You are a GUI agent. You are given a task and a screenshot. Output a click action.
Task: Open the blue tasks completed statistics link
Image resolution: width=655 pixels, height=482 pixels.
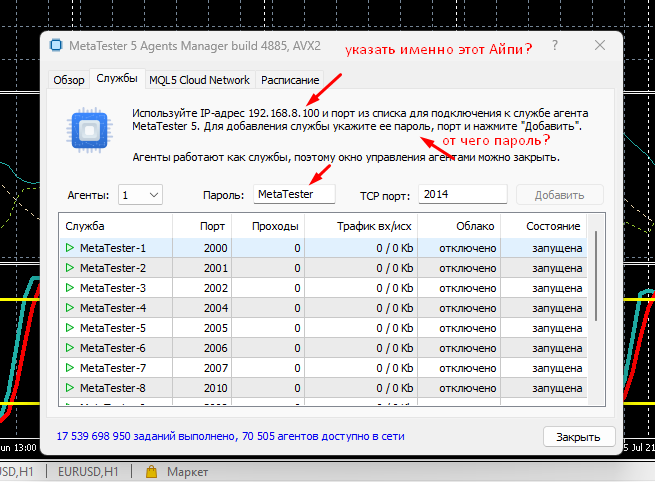click(231, 436)
